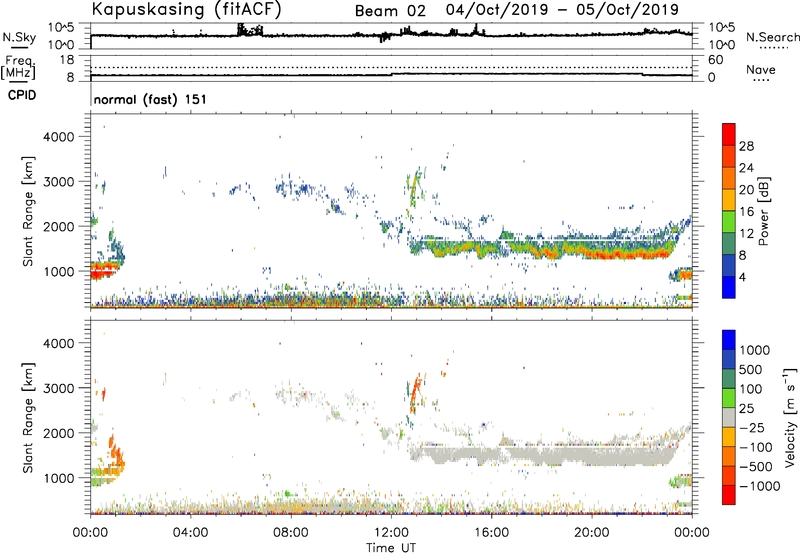
Task: Click the 'Power [dB]' colorbar label
Action: pos(764,211)
